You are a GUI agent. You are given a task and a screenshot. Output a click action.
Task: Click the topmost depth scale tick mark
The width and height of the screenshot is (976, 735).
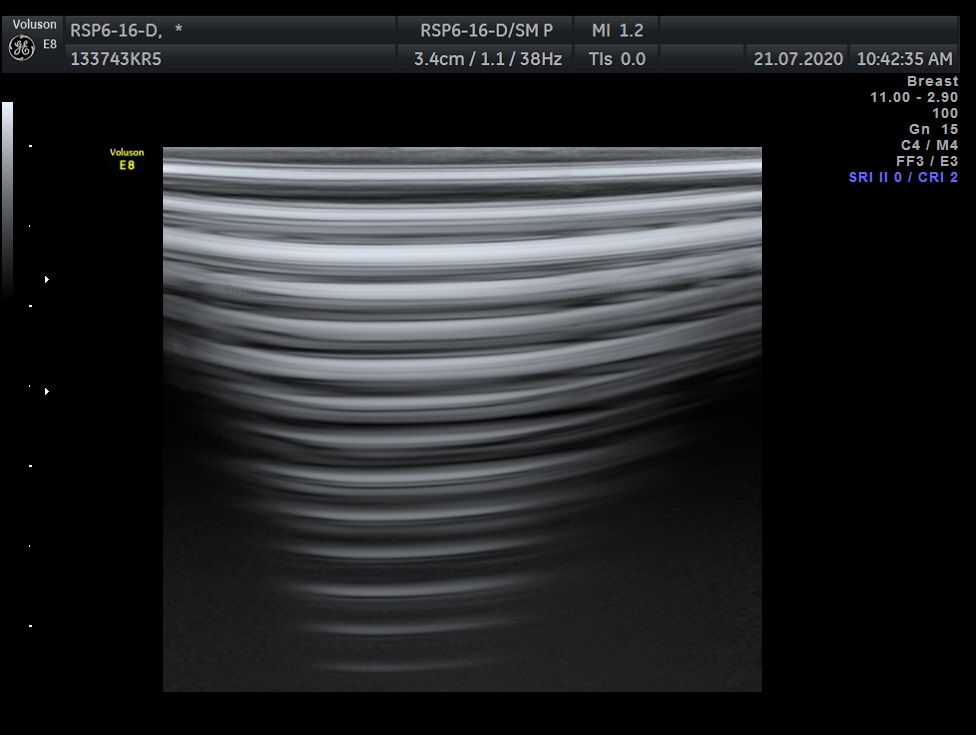click(x=30, y=146)
